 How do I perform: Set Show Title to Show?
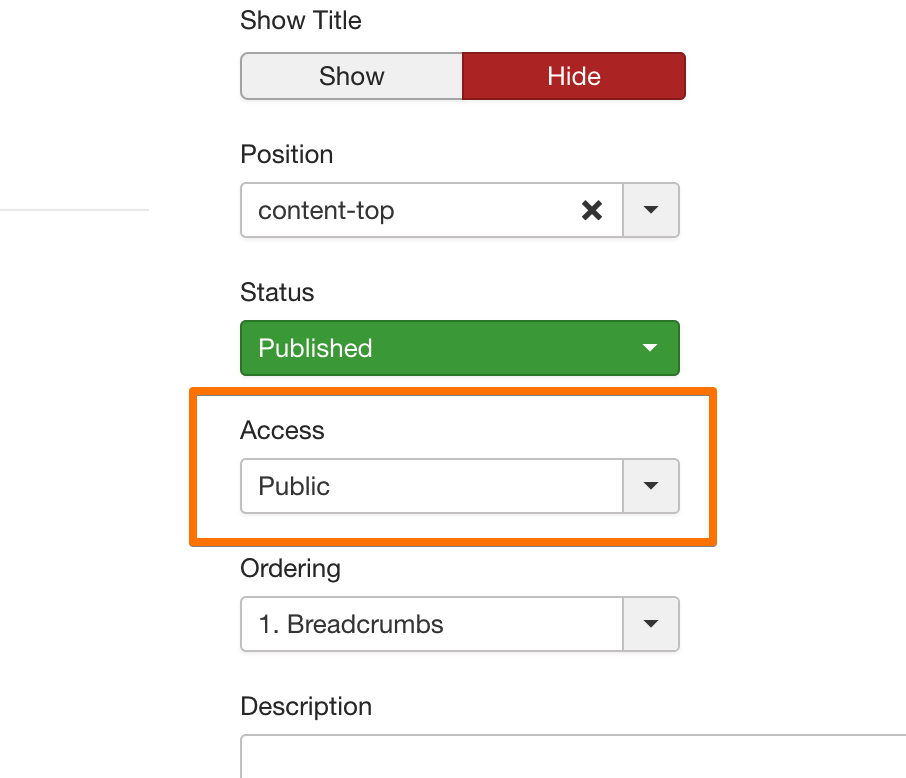[x=352, y=76]
